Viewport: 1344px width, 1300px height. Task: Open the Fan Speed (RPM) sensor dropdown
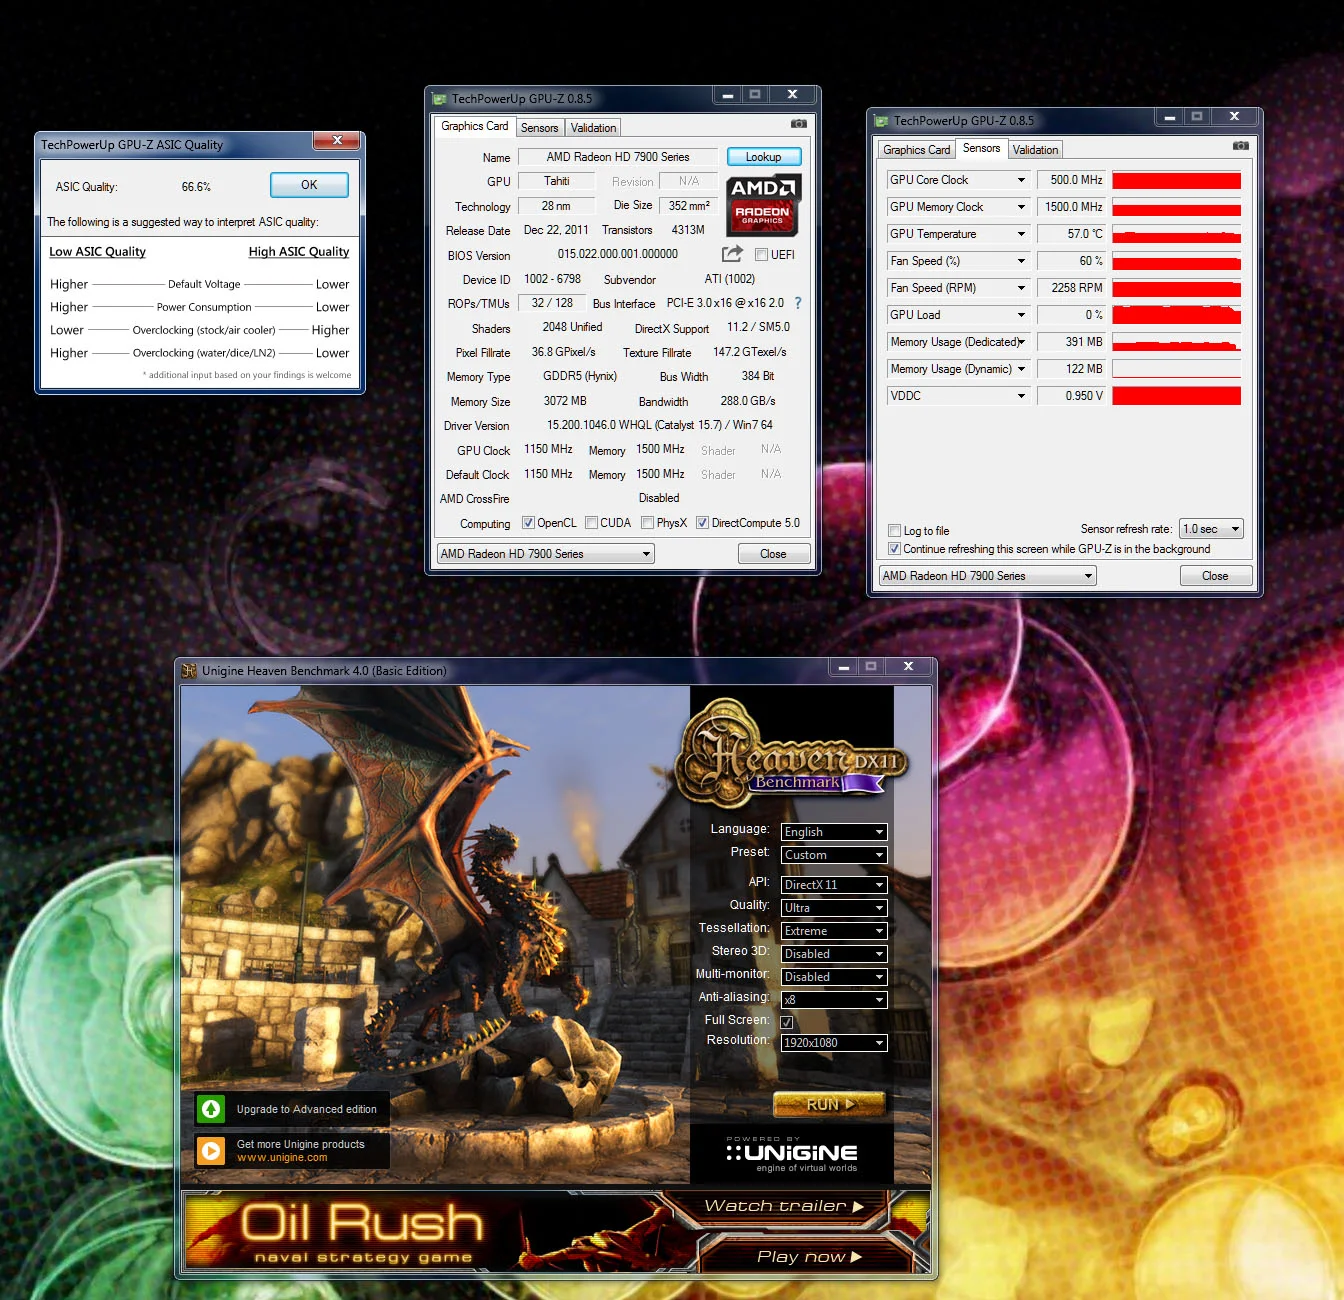(x=1021, y=288)
